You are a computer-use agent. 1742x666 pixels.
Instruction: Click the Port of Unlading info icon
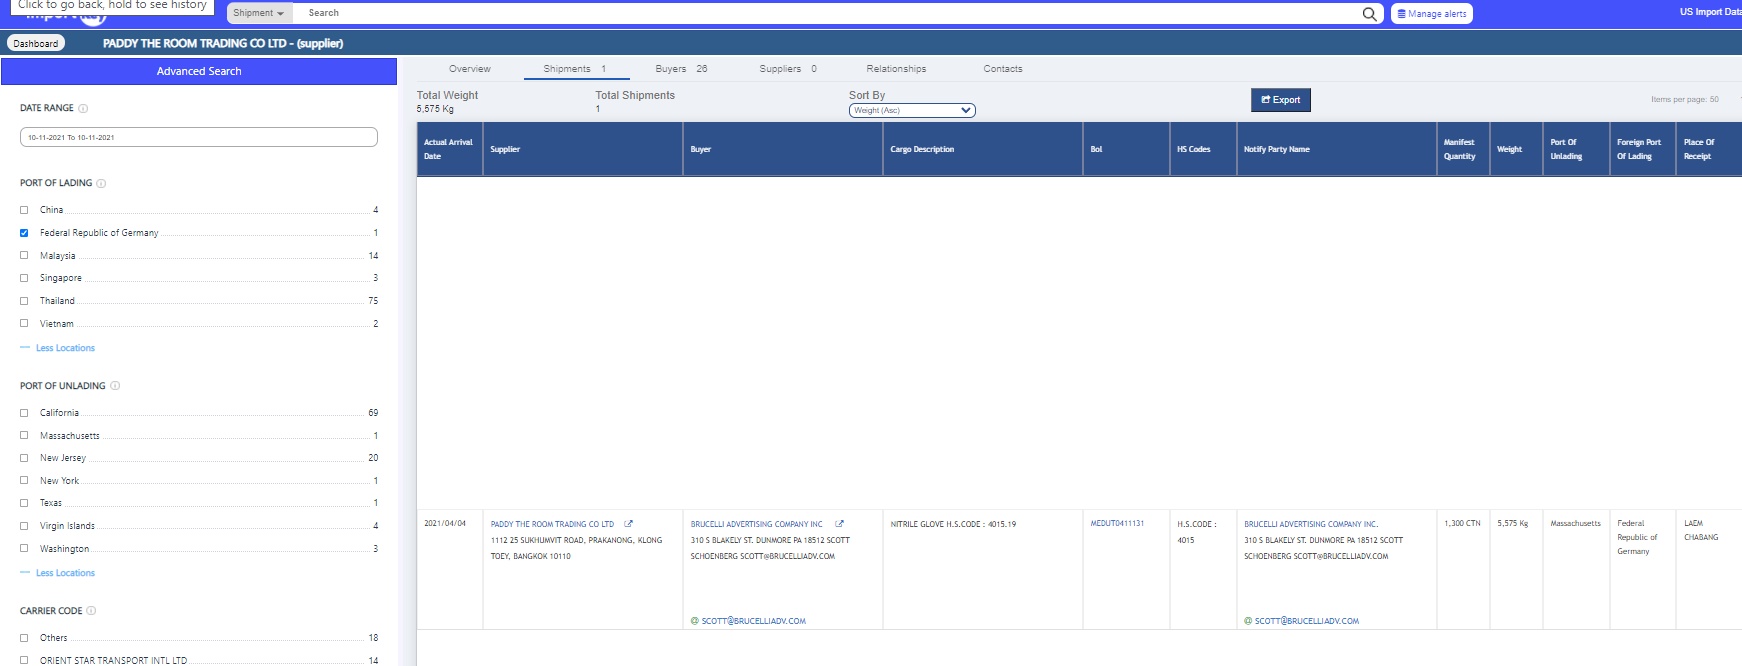[x=115, y=386]
